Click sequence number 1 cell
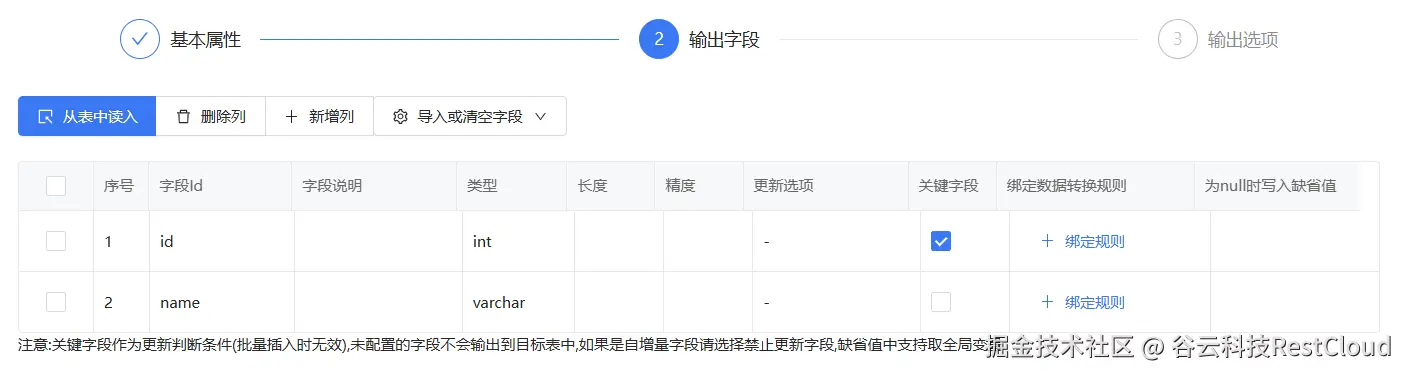1406x374 pixels. coord(121,241)
